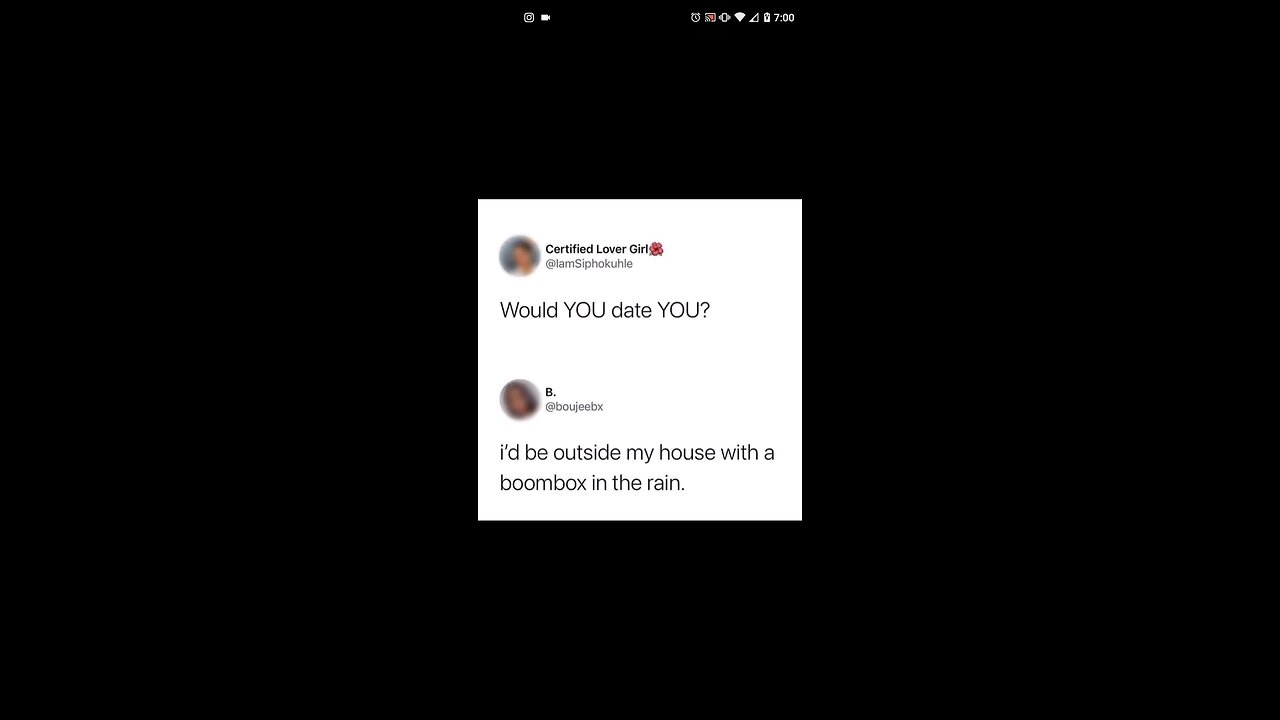
Task: Click the B. display name
Action: point(551,392)
